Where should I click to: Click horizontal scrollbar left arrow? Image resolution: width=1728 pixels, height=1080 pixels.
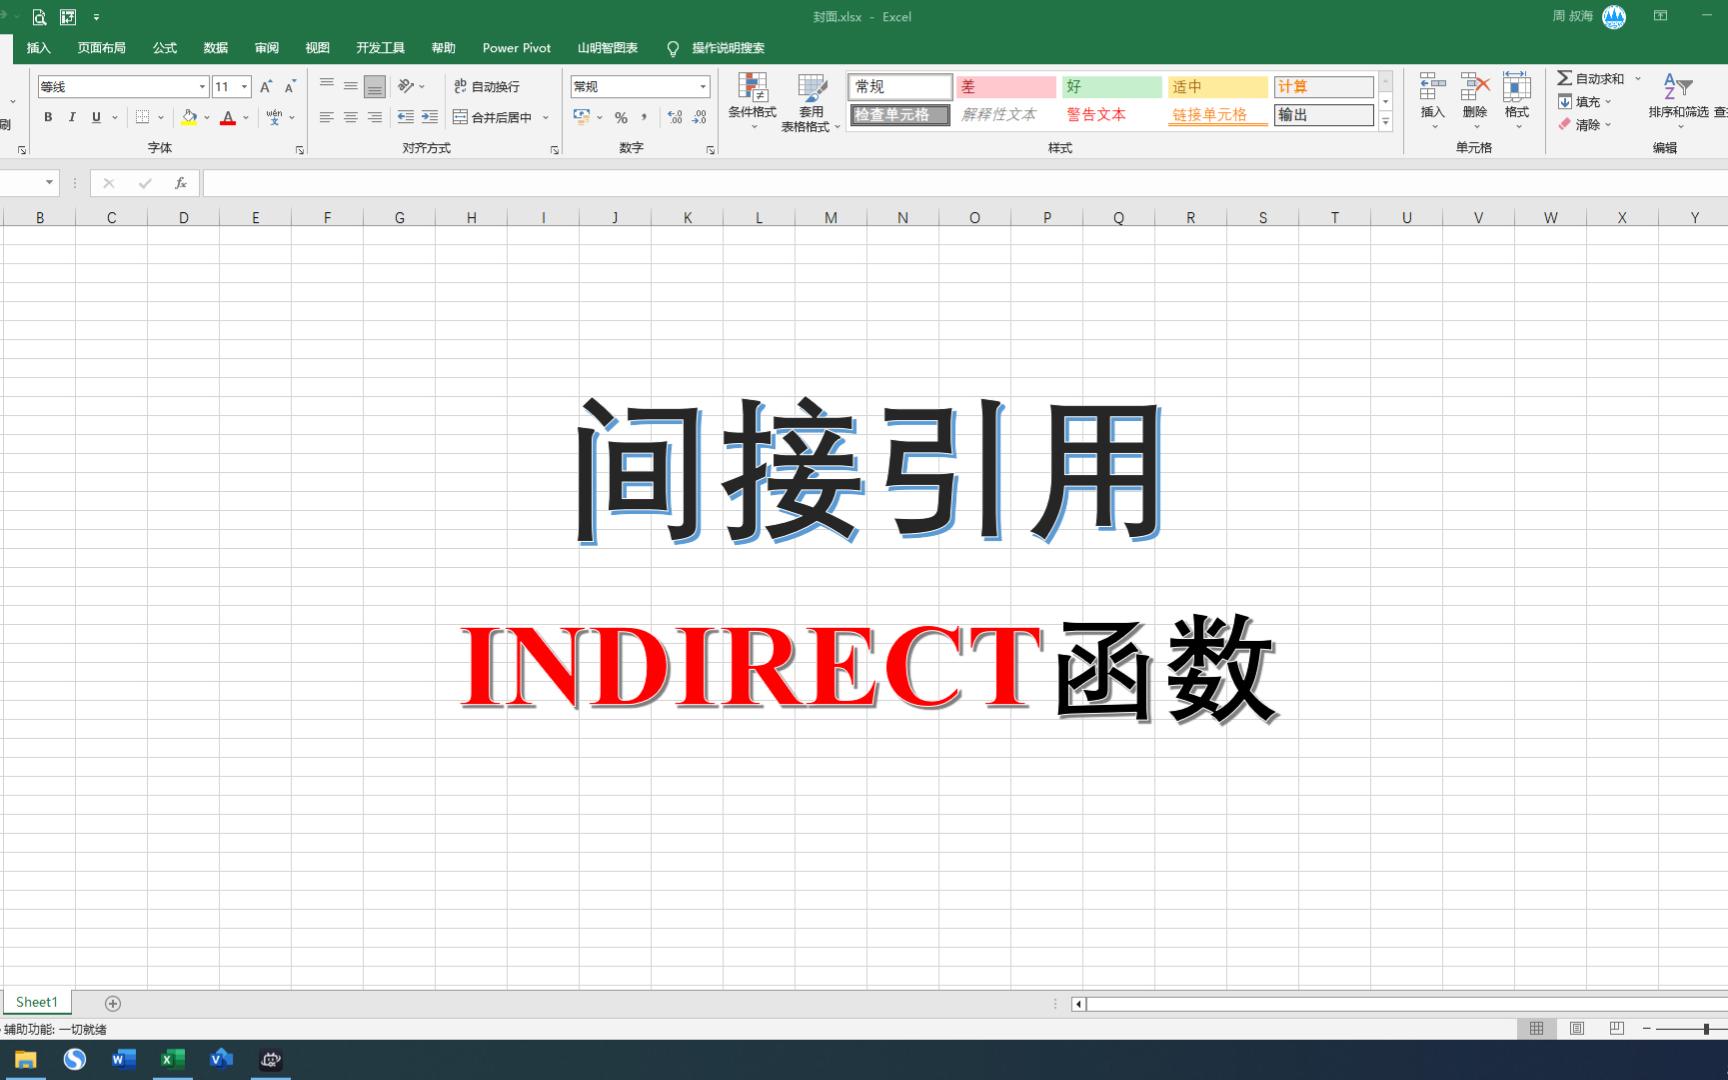pyautogui.click(x=1078, y=1003)
